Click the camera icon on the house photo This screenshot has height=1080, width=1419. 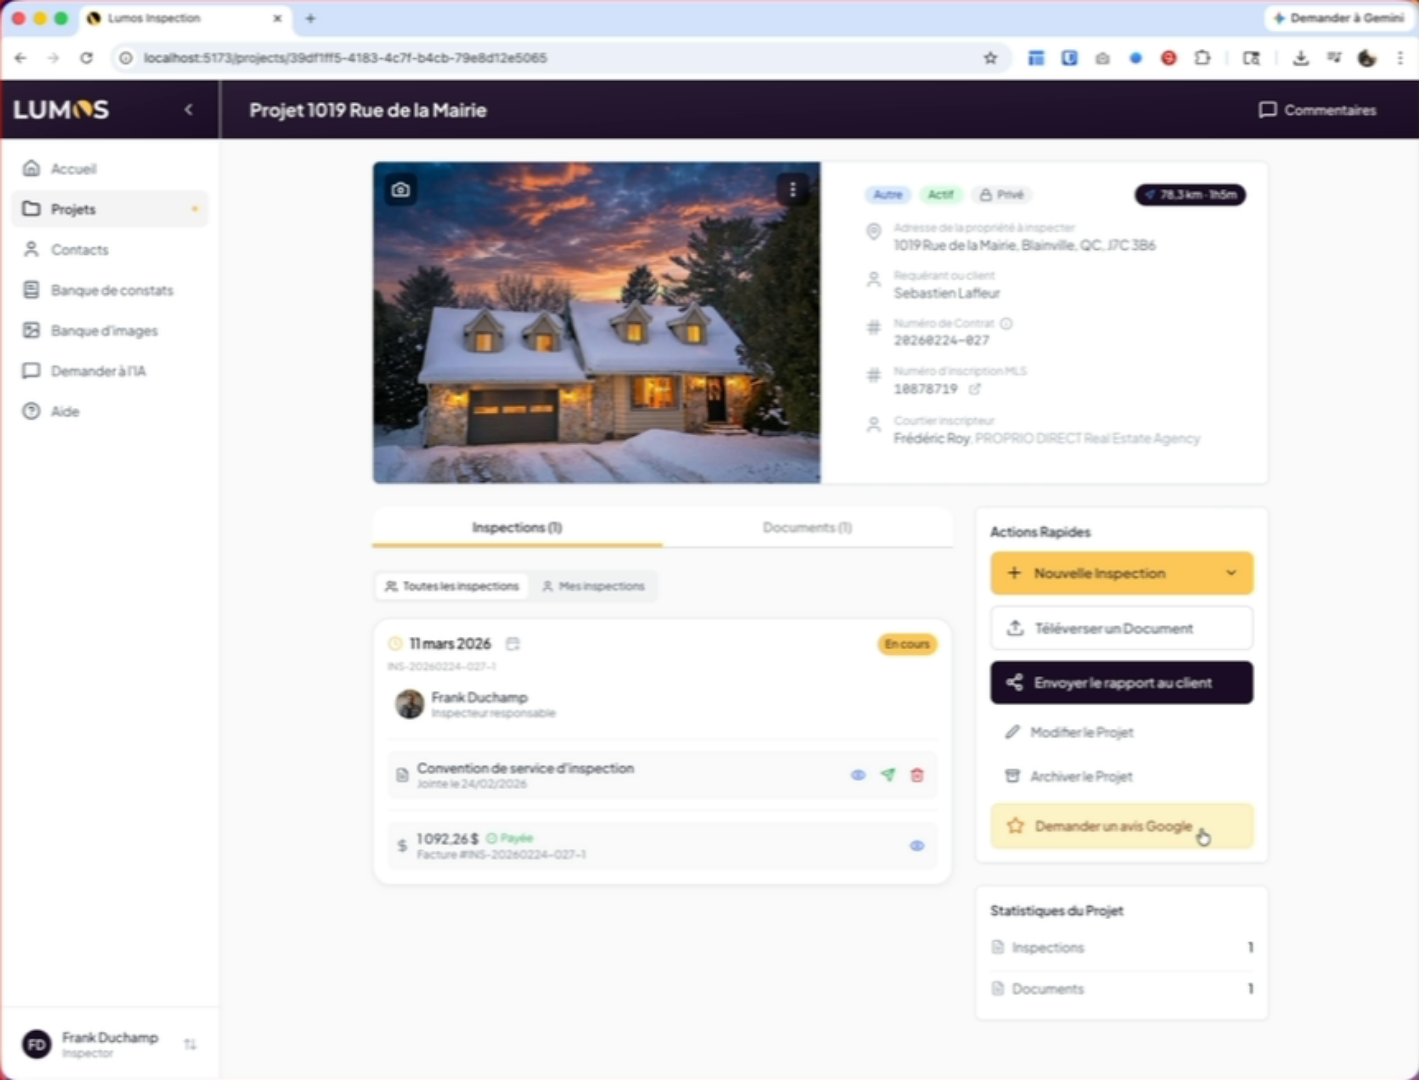point(401,190)
